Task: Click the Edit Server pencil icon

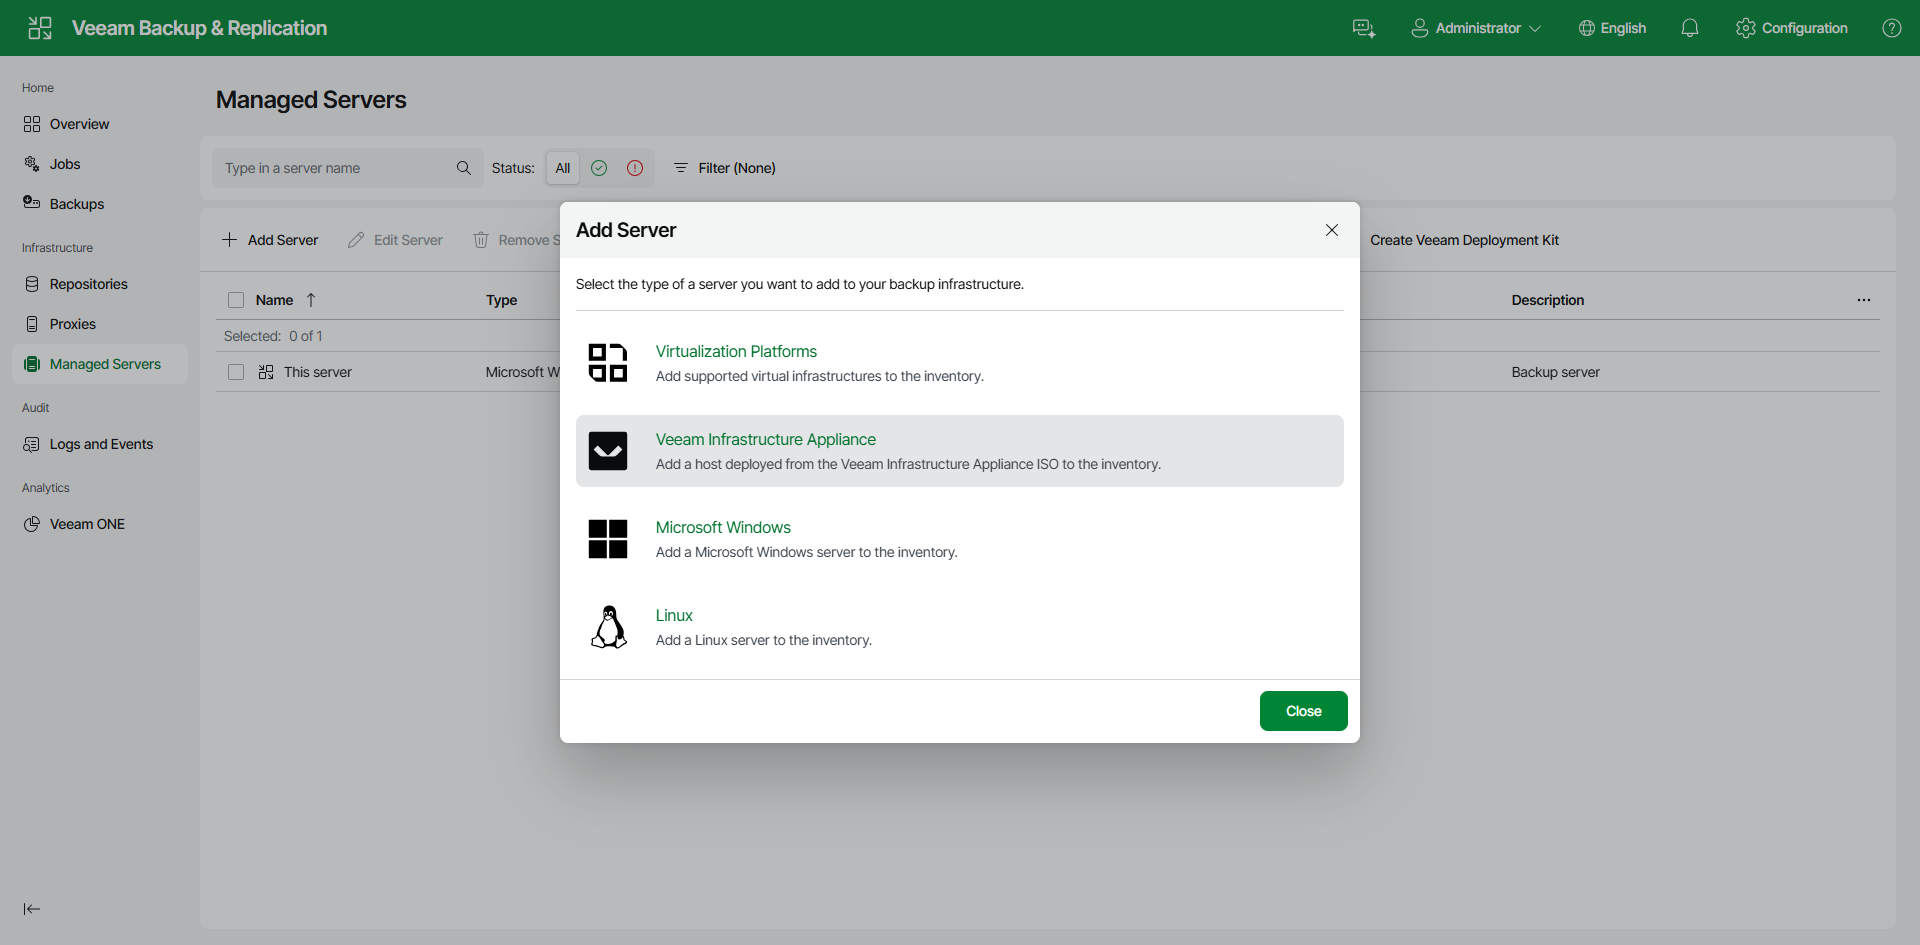Action: [x=356, y=240]
